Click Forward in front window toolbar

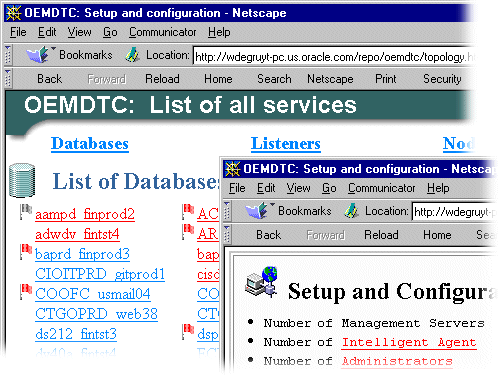point(325,235)
